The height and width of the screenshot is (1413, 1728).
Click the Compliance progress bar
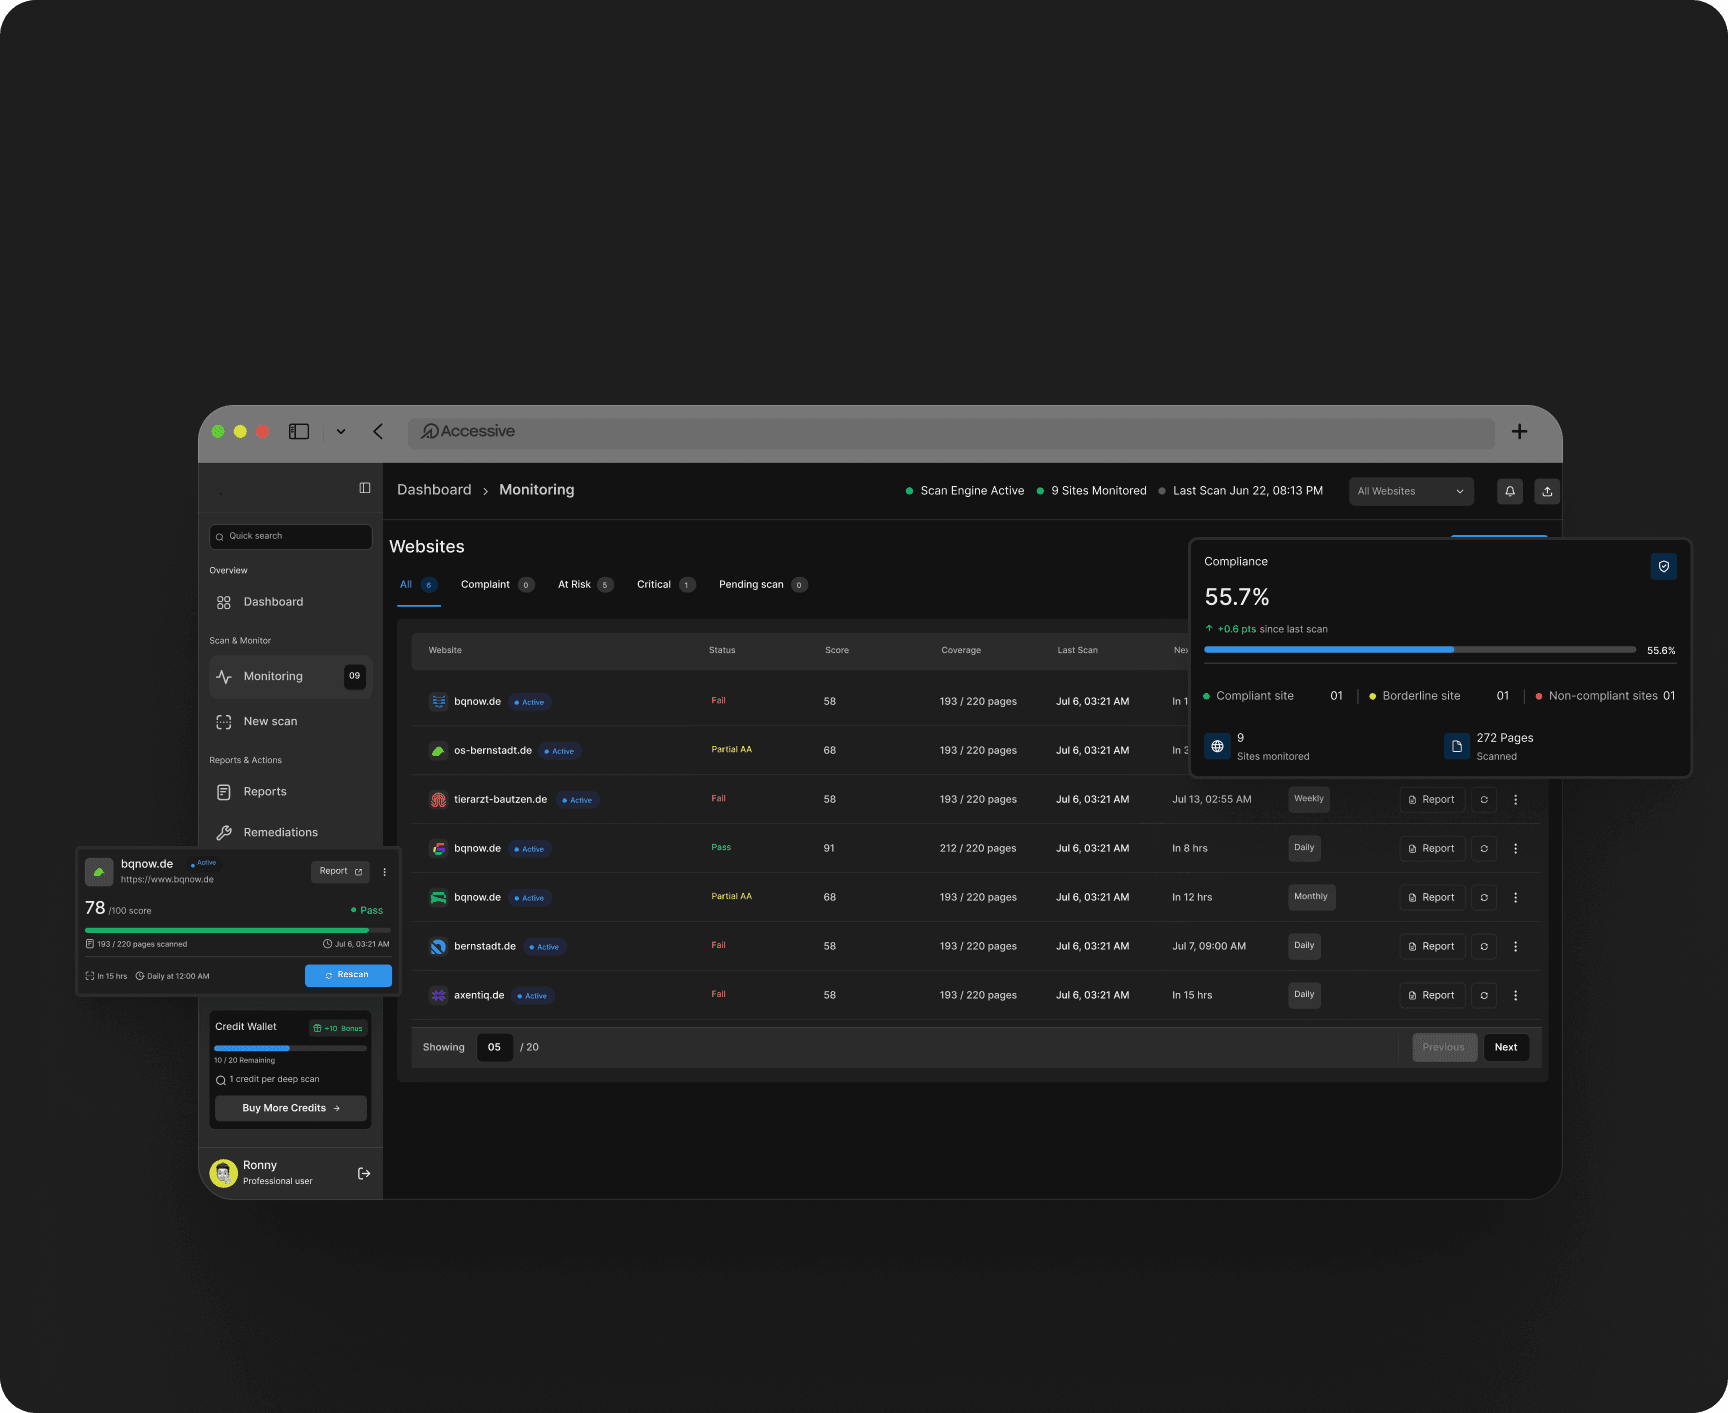click(x=1420, y=650)
